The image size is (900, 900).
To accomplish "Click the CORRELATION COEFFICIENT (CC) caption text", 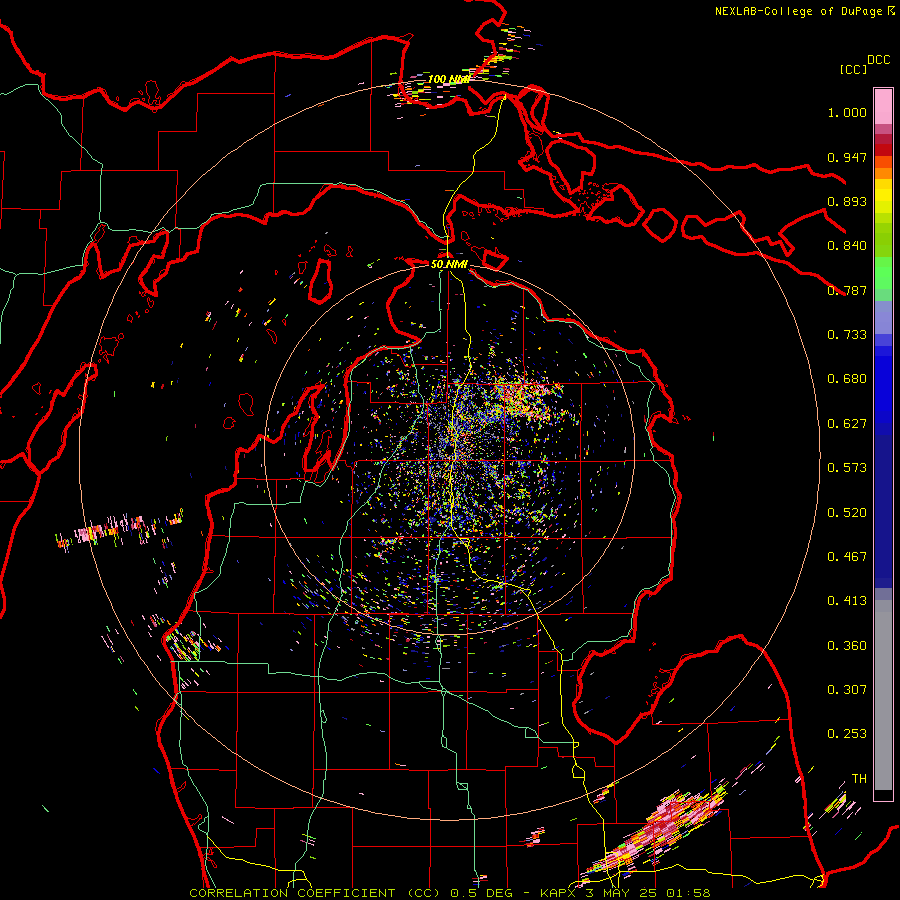I will pyautogui.click(x=316, y=893).
